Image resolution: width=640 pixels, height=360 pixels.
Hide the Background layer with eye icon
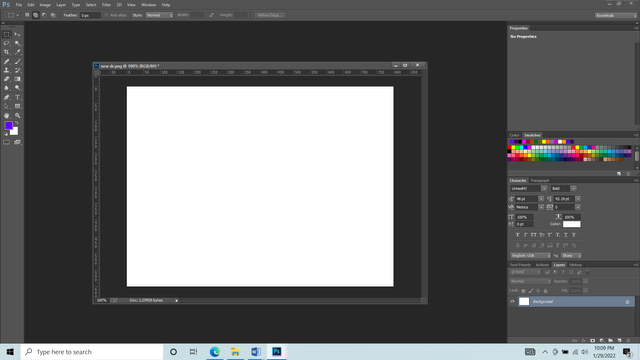click(513, 302)
